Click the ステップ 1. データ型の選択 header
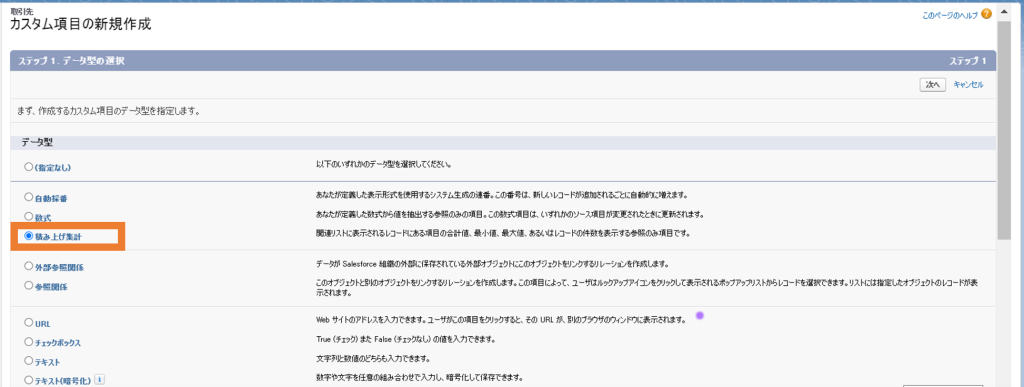 point(71,61)
